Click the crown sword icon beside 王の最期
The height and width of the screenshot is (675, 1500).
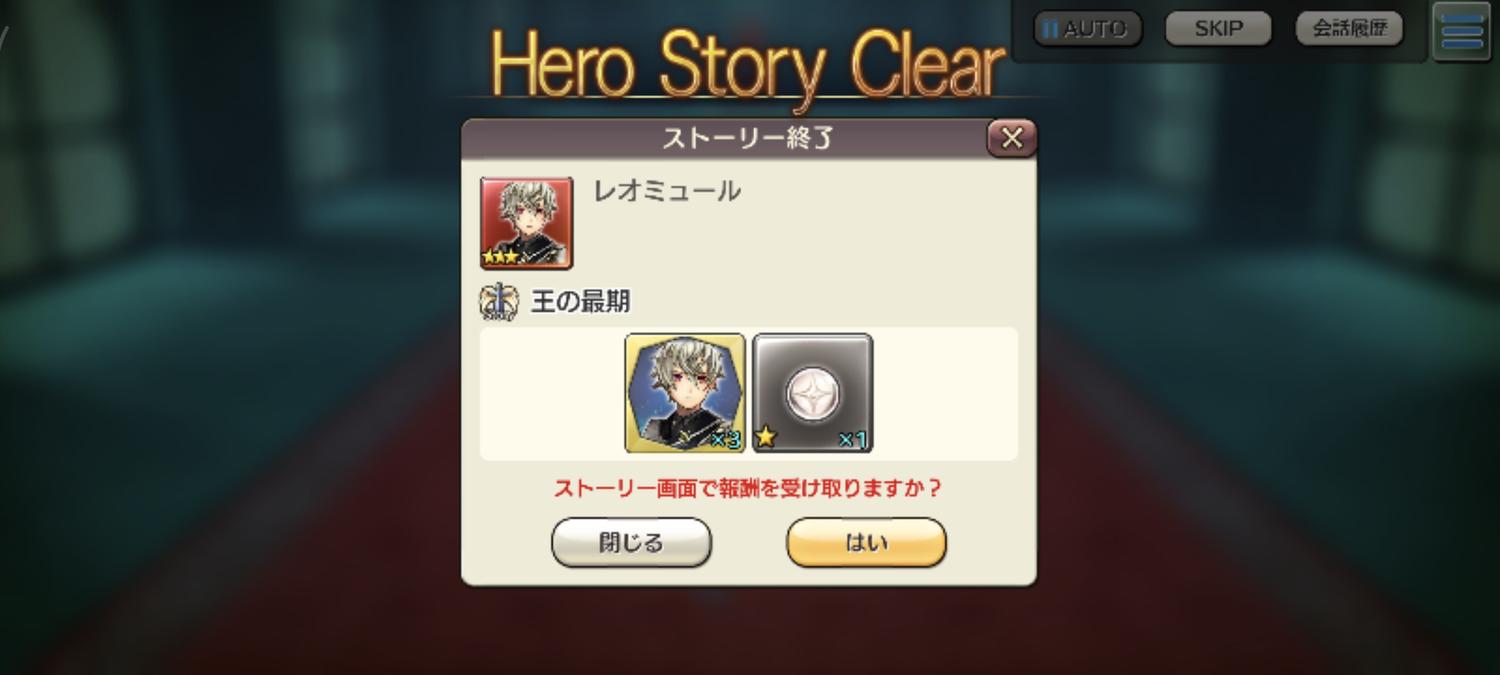(499, 302)
